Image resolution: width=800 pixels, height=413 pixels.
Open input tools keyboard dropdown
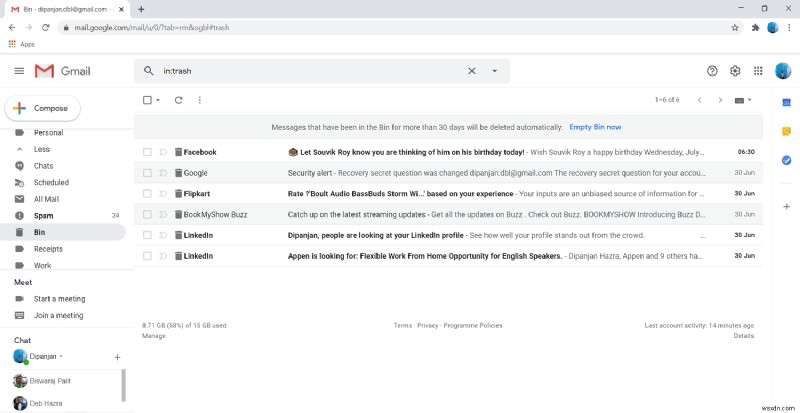pos(743,100)
